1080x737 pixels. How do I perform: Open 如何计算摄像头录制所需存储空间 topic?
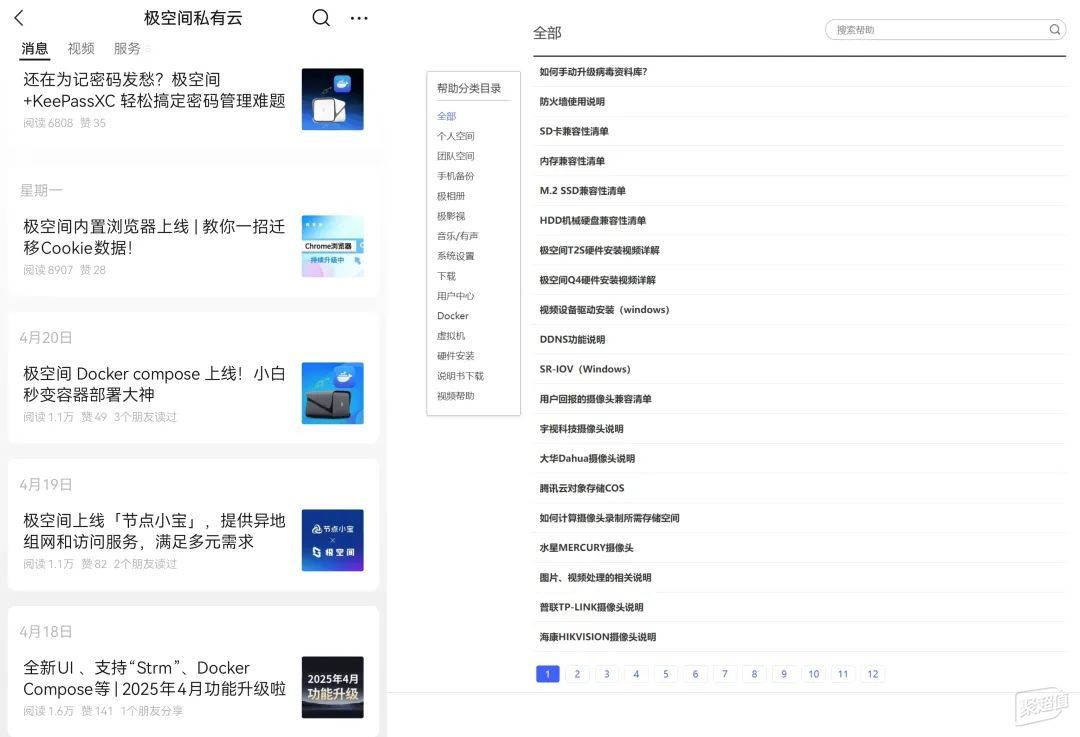(609, 517)
